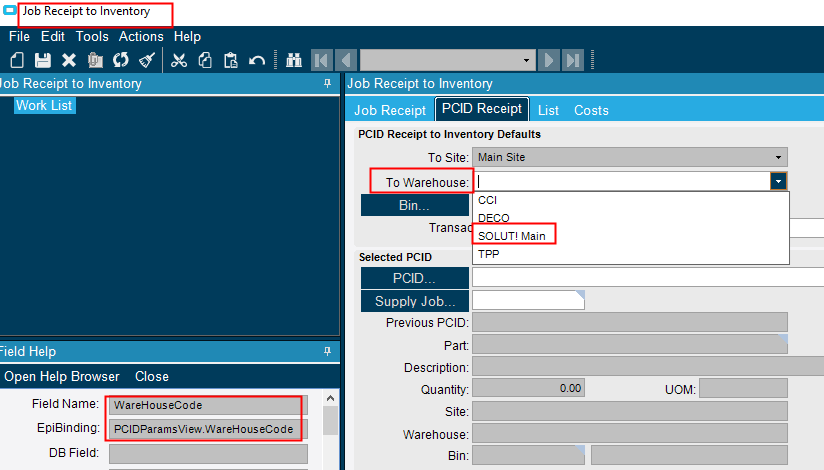This screenshot has width=824, height=470.
Task: Select Work List in the tree
Action: click(x=44, y=105)
